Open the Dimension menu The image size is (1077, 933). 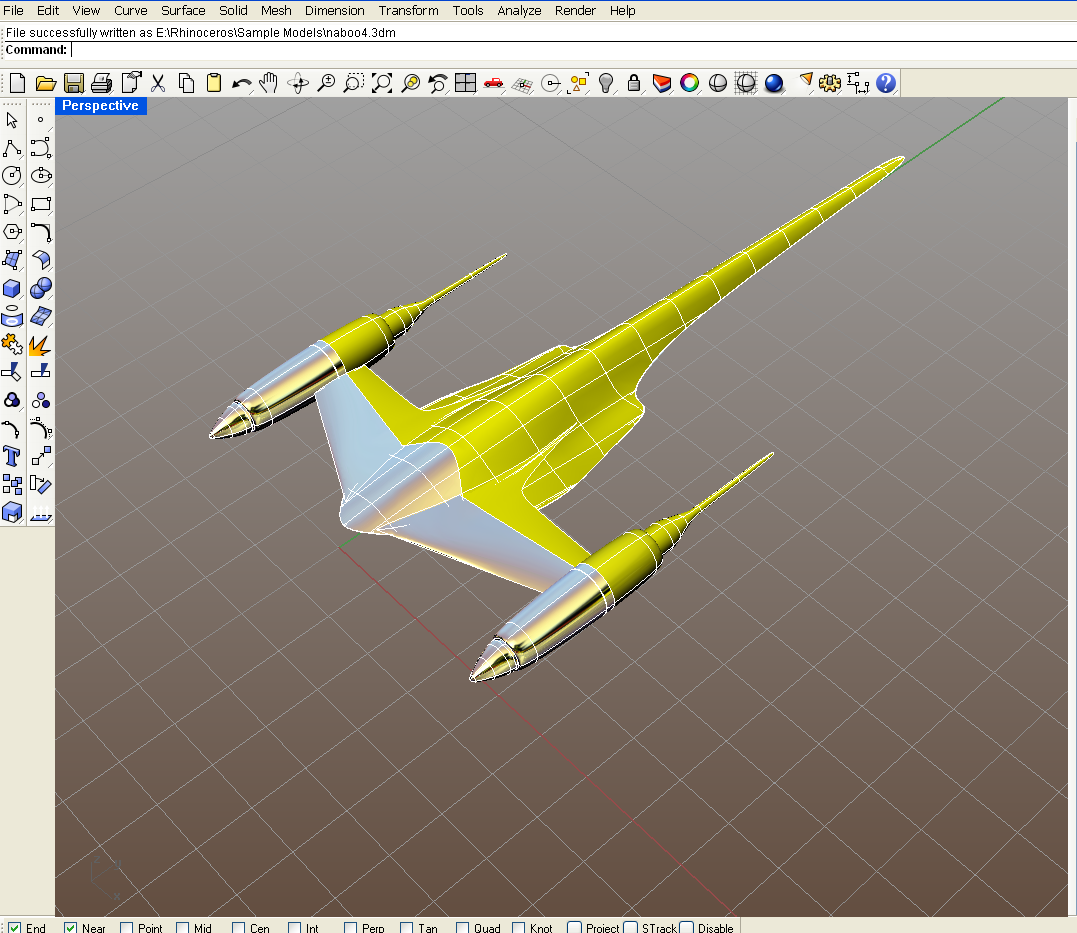pyautogui.click(x=335, y=10)
